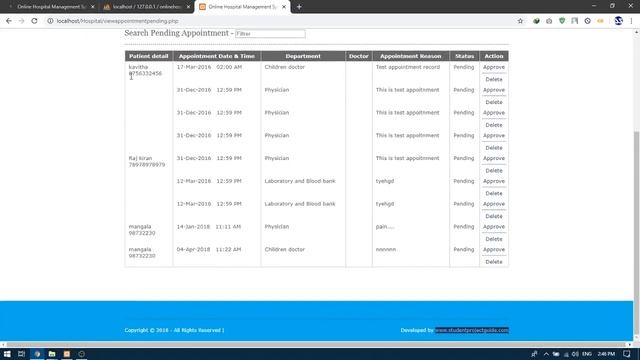Open the www.studentprojectguide.com developer link
The width and height of the screenshot is (640, 360).
[x=471, y=330]
